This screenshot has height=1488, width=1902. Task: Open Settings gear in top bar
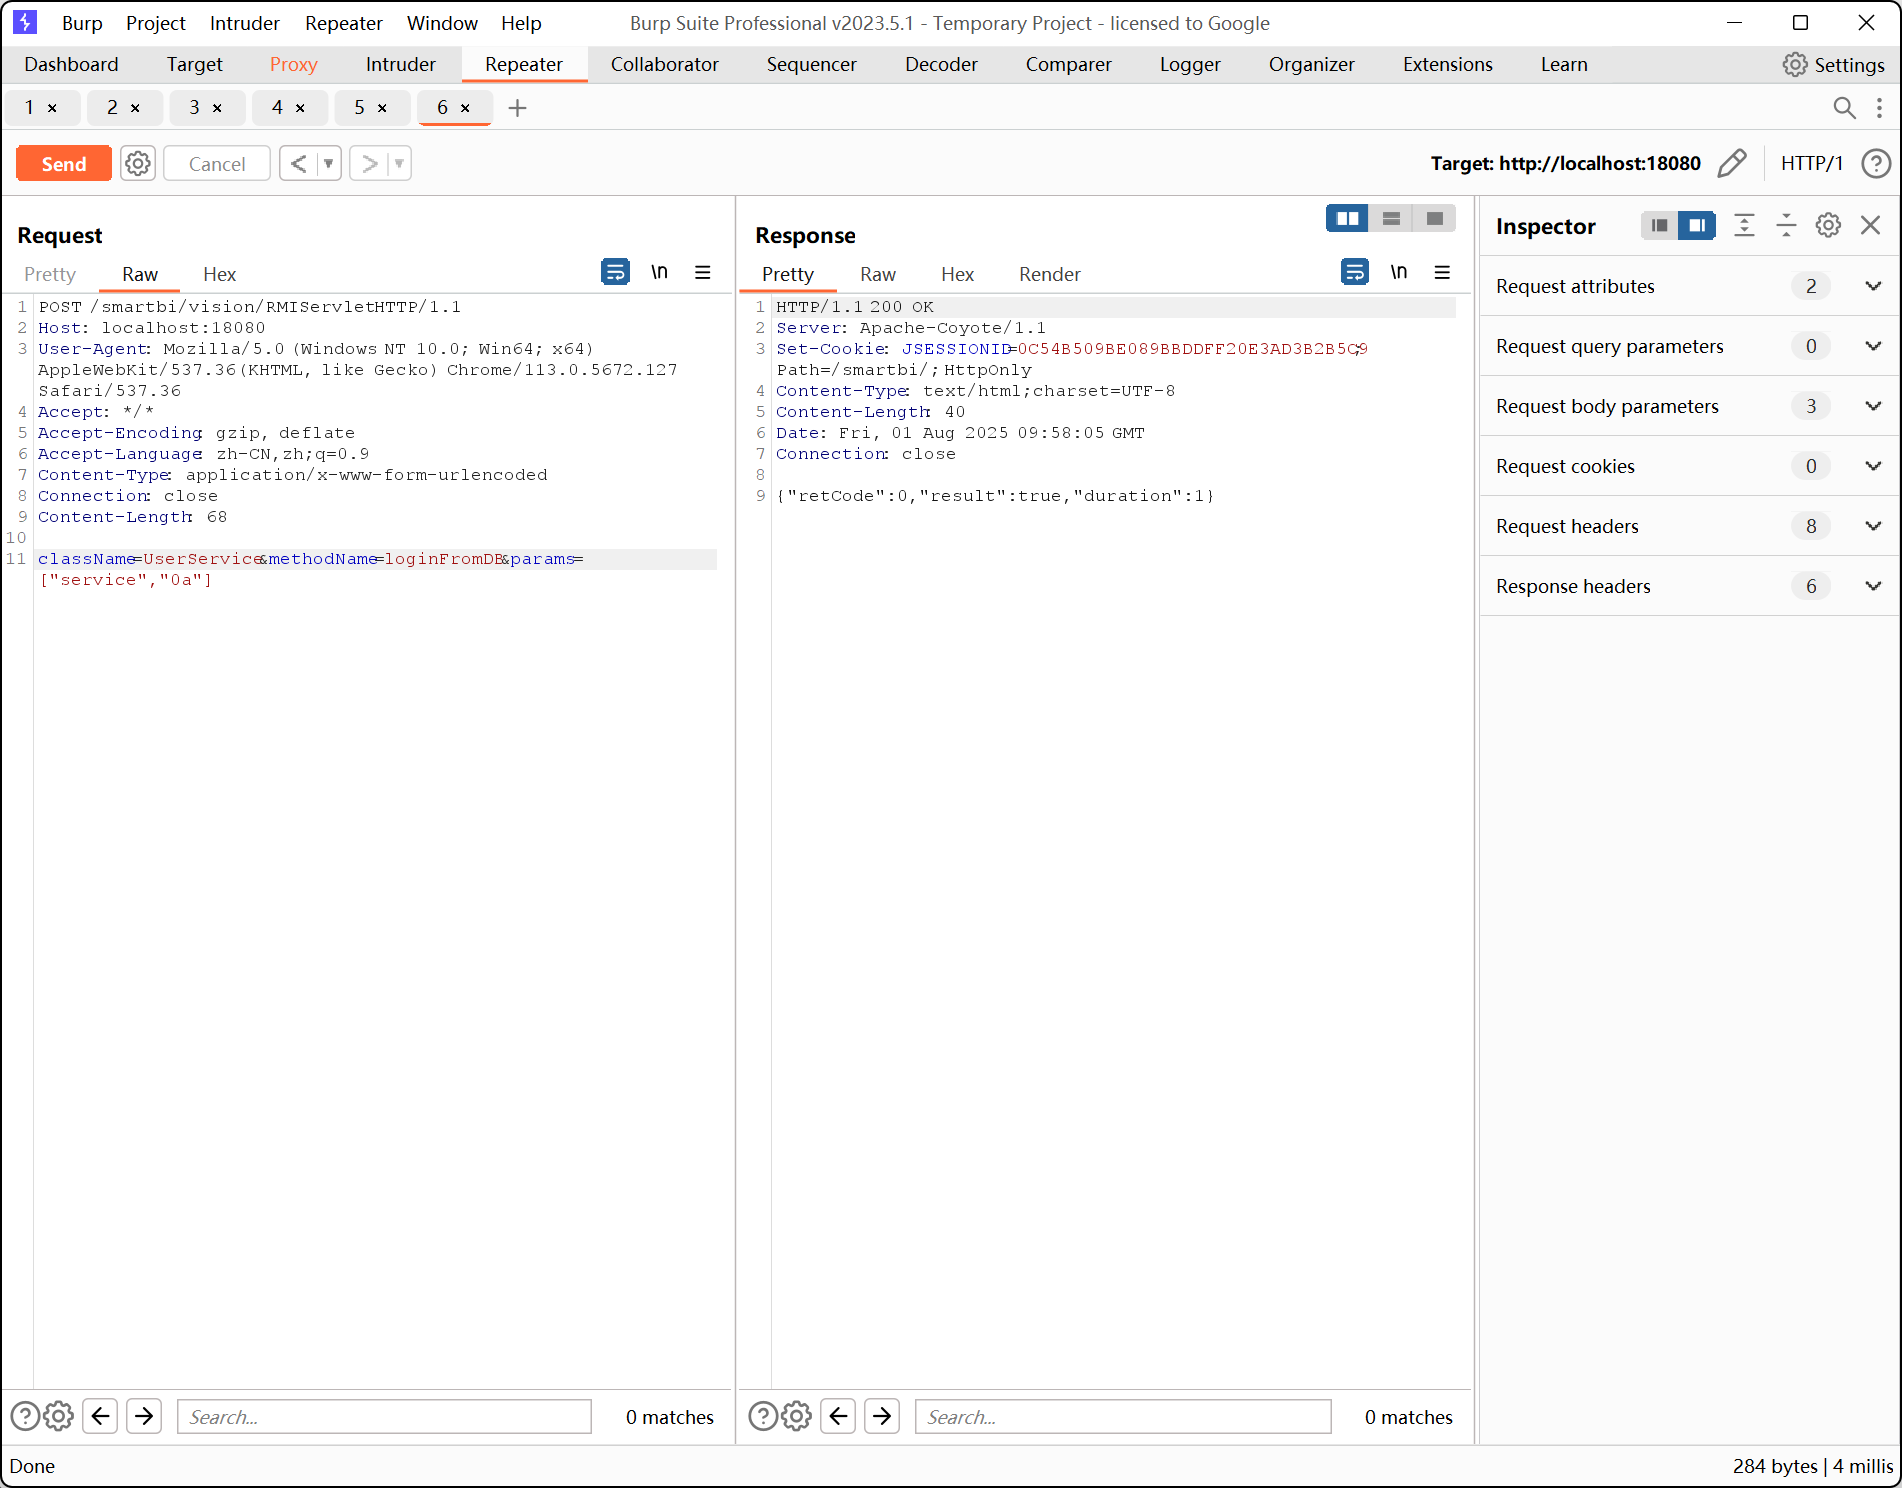pos(1834,64)
